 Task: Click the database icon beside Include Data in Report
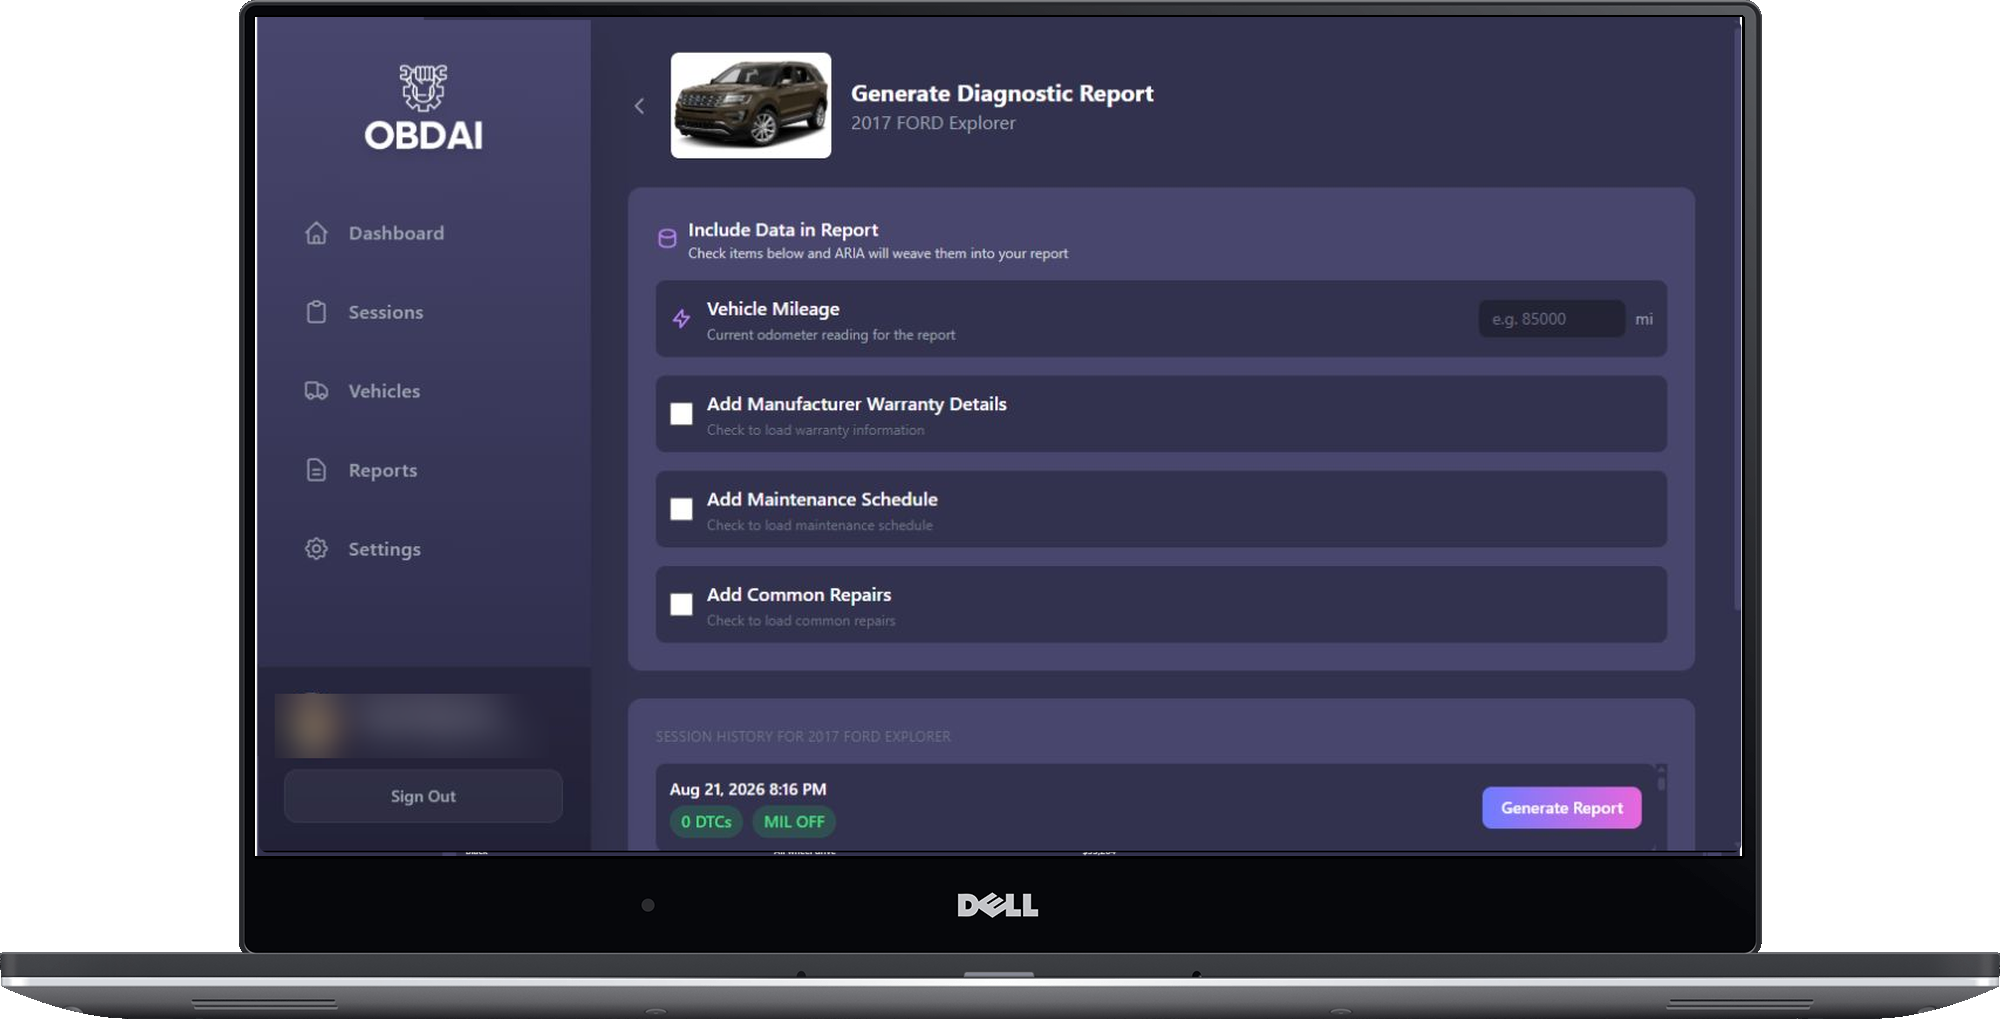pyautogui.click(x=667, y=238)
